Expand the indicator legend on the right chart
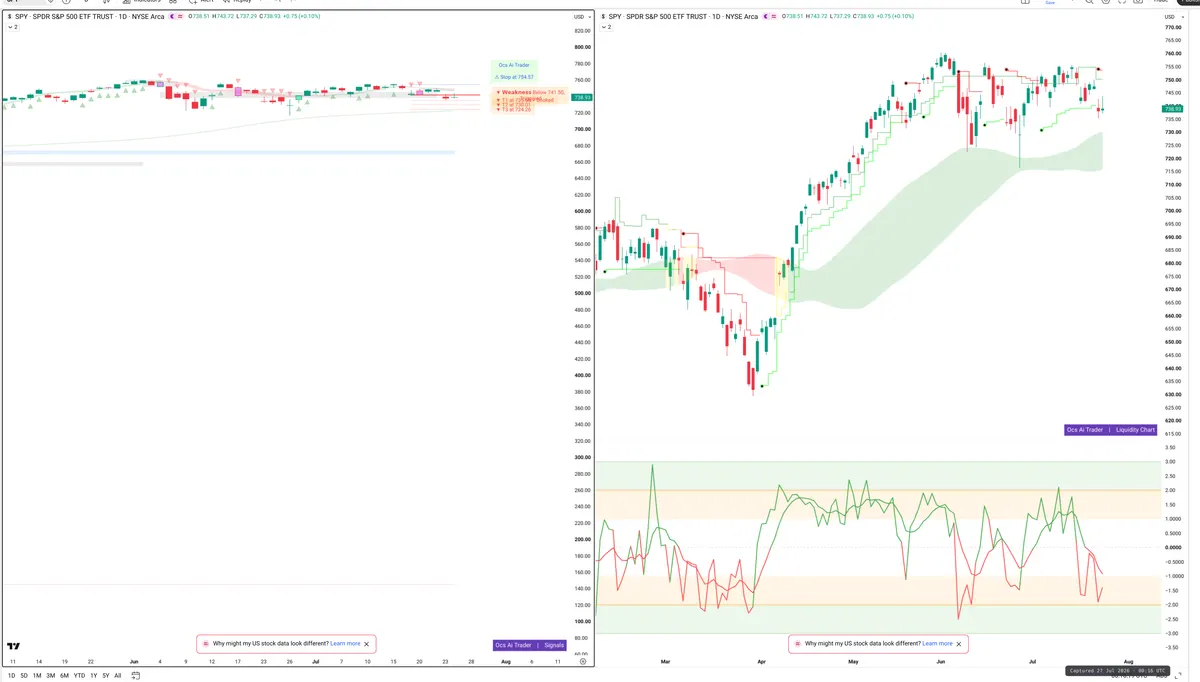This screenshot has height=682, width=1200. coord(607,27)
